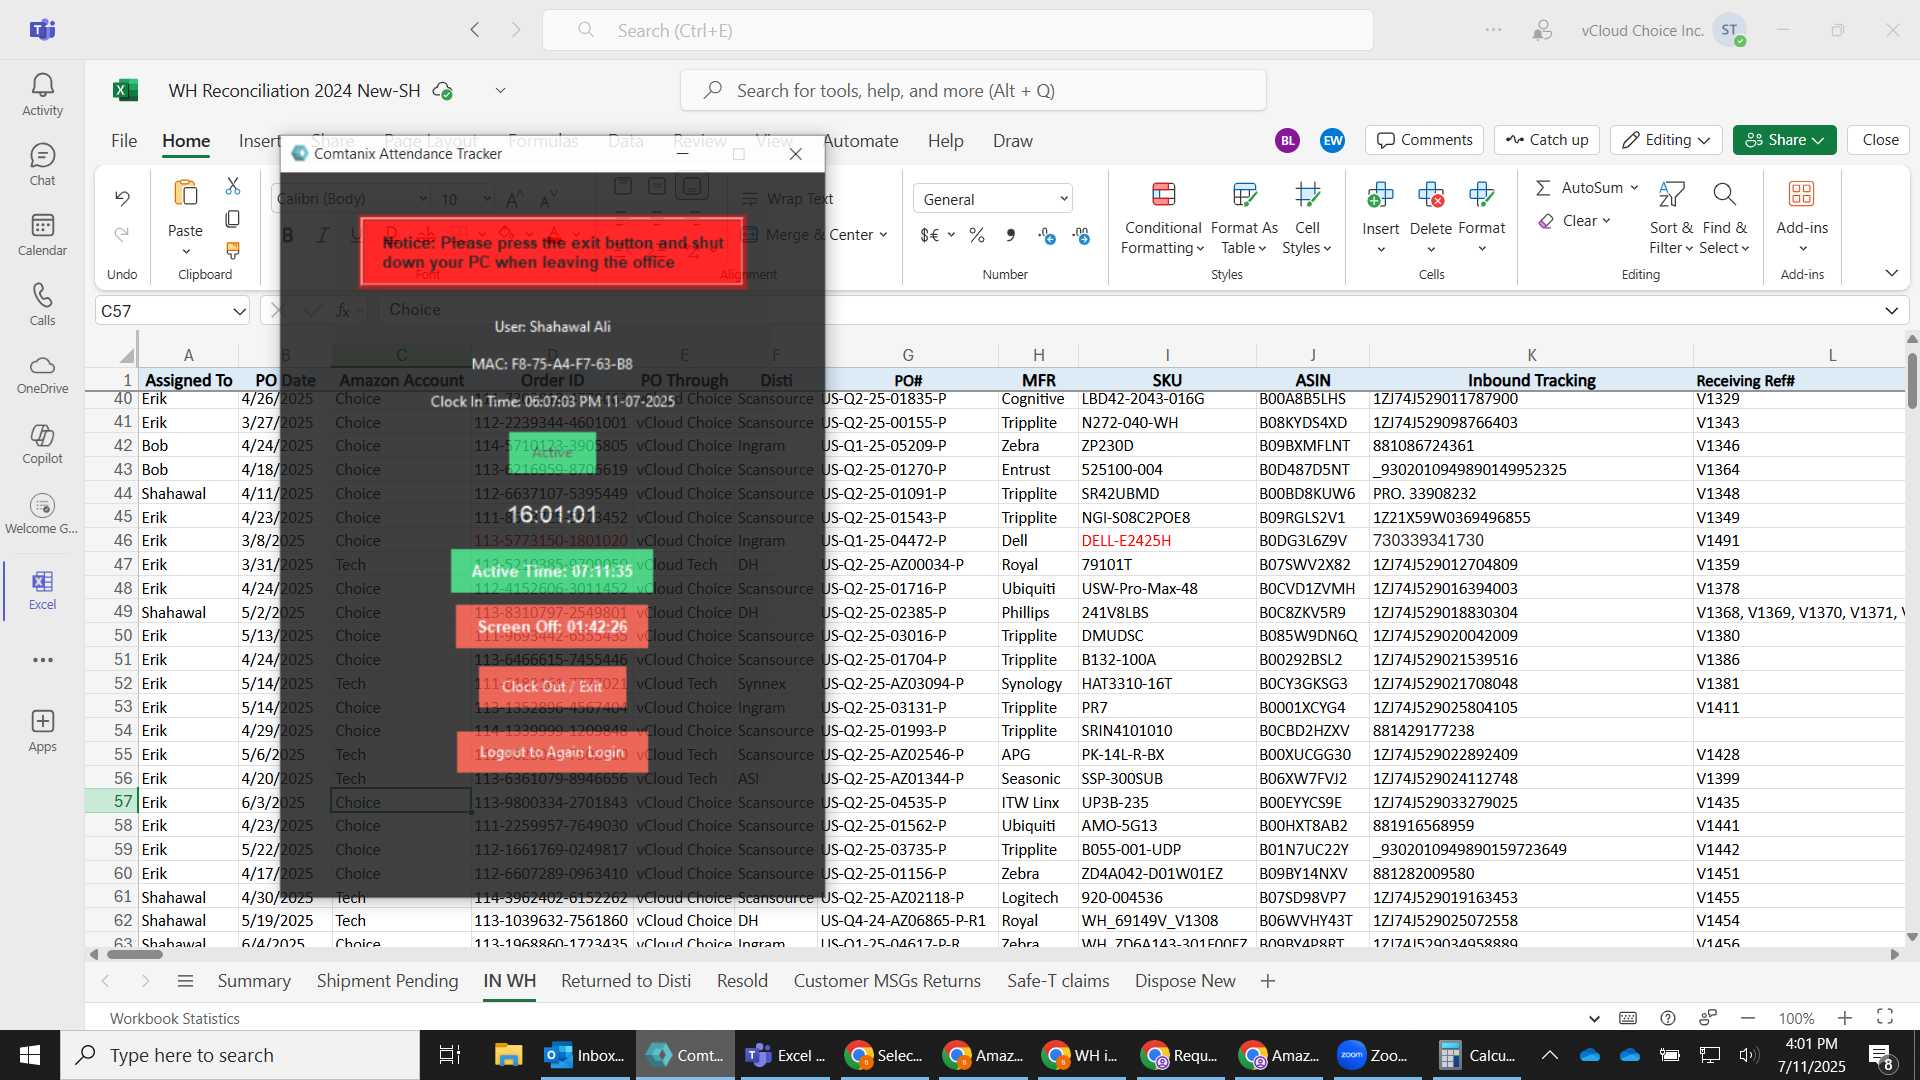The image size is (1920, 1080).
Task: Open Find & Select menu
Action: point(1724,218)
